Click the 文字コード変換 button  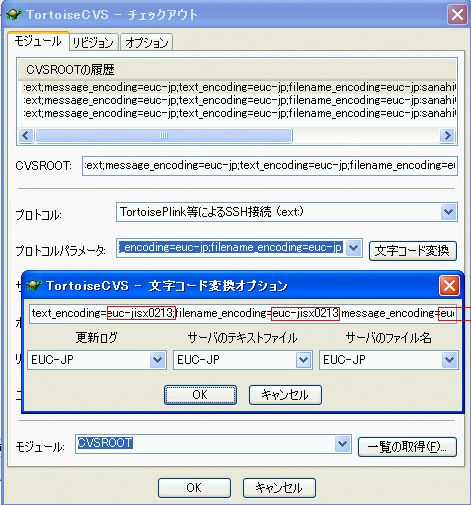[x=412, y=251]
